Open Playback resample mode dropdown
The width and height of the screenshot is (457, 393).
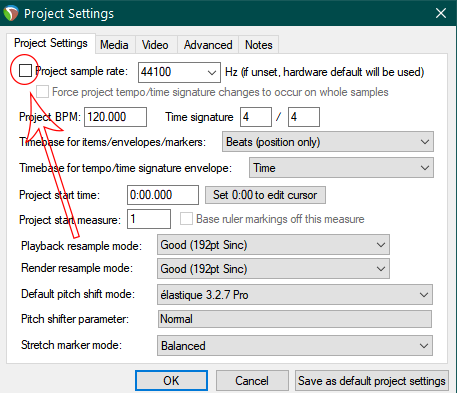tap(273, 245)
